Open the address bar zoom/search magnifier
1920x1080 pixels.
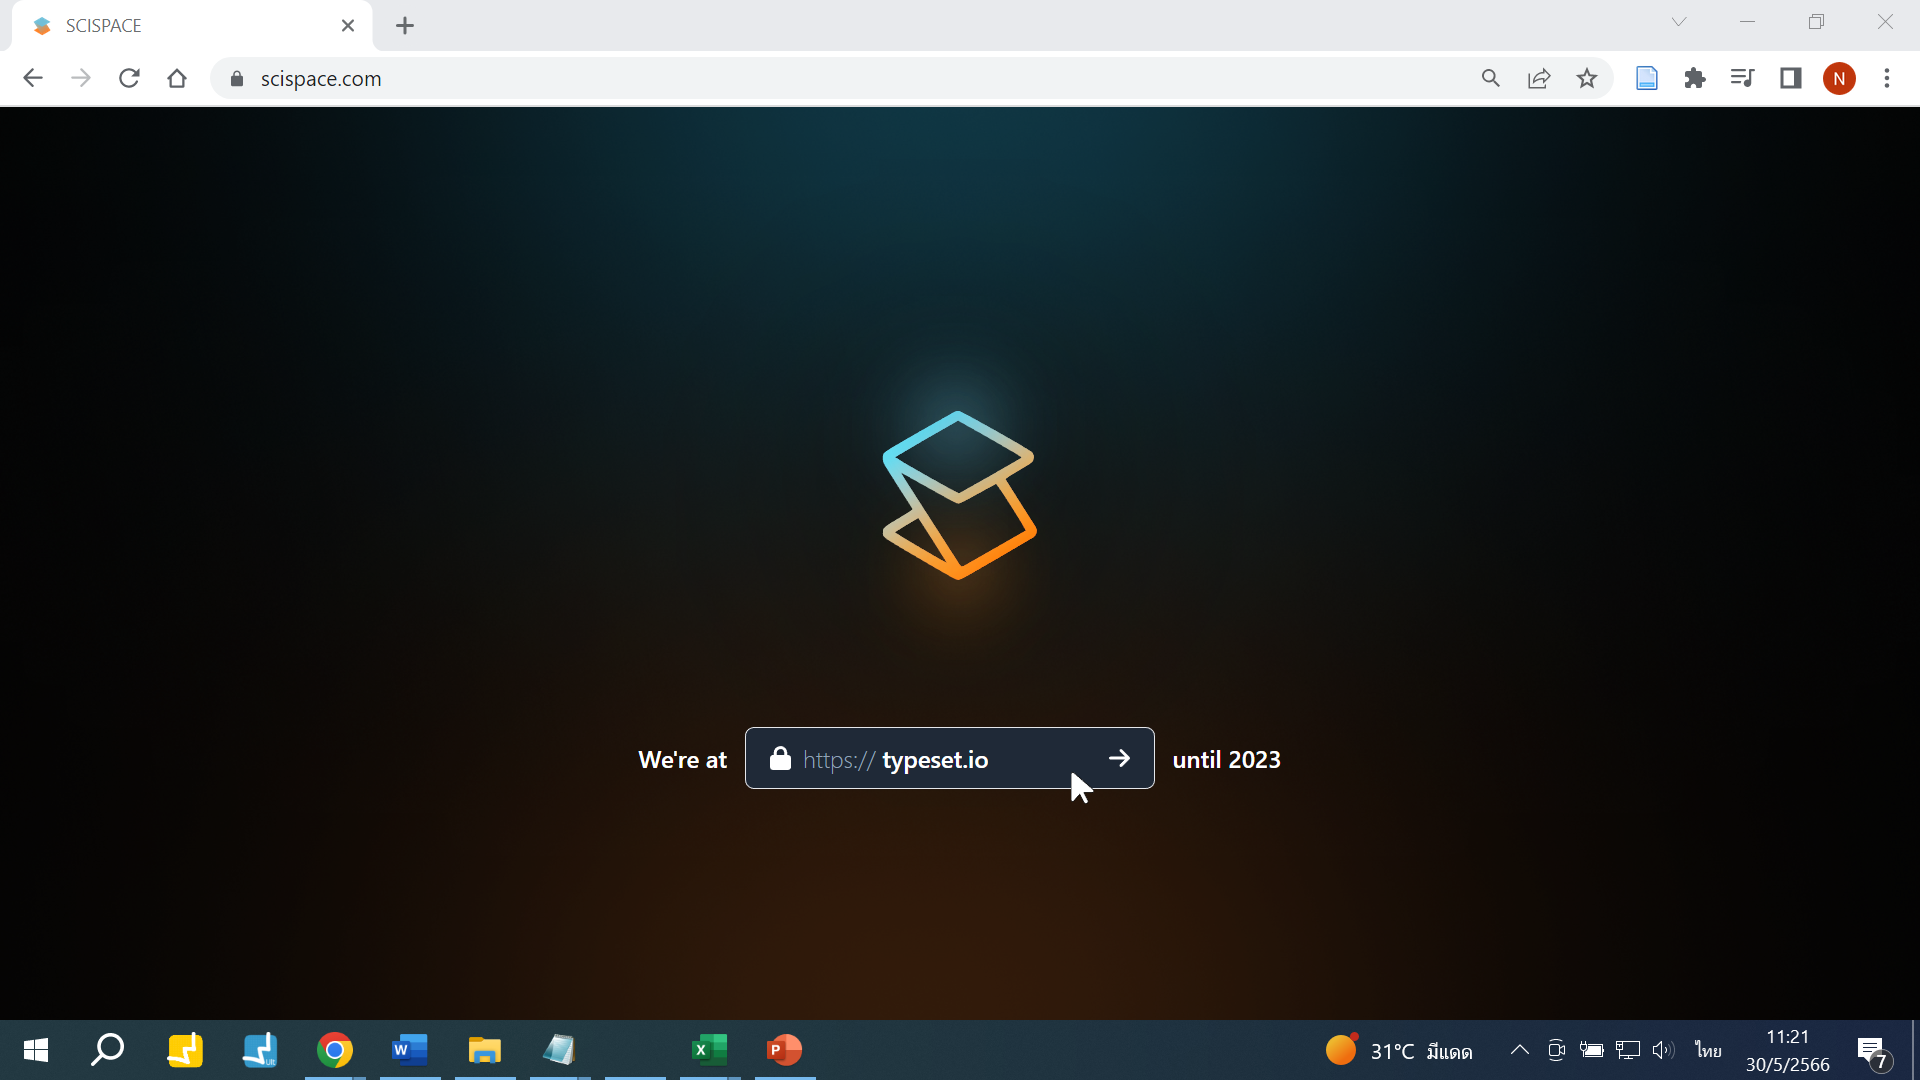(x=1491, y=78)
